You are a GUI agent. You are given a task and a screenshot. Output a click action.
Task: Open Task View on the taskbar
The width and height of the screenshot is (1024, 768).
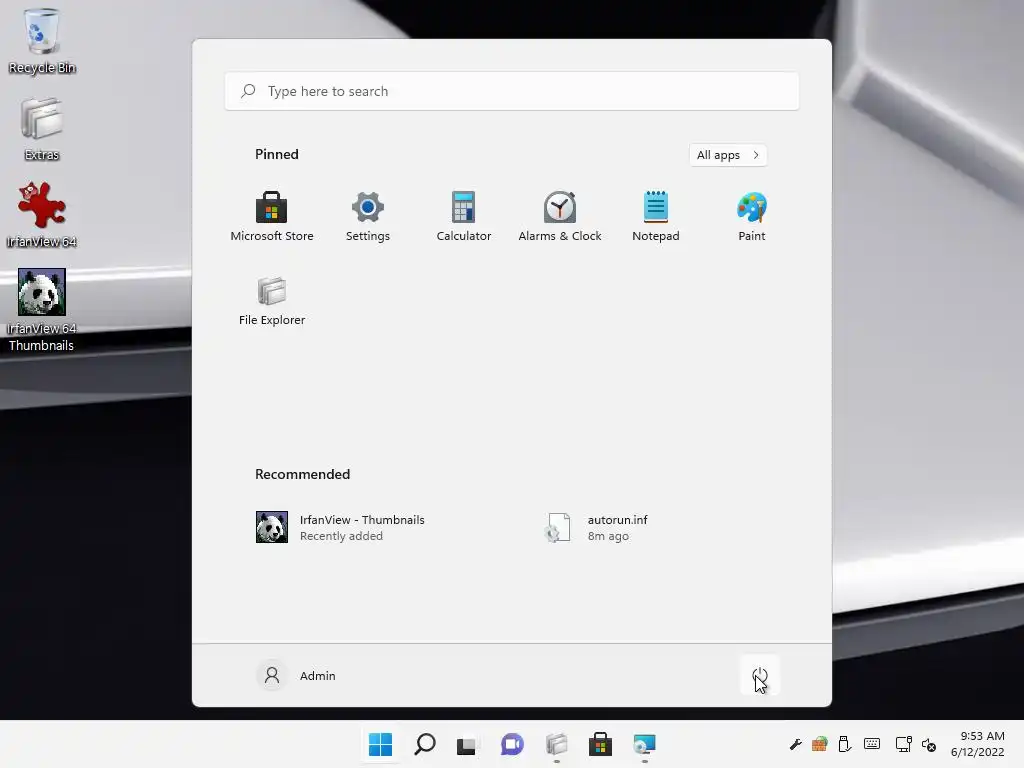pos(466,744)
